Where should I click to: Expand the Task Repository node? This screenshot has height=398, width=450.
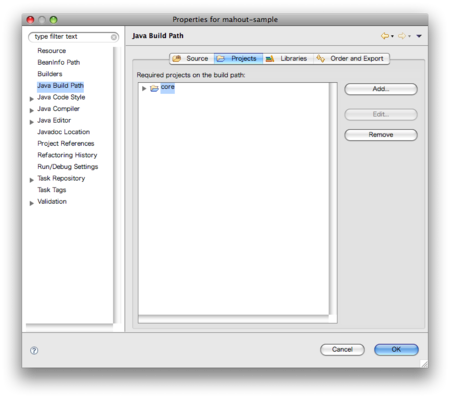(32, 180)
